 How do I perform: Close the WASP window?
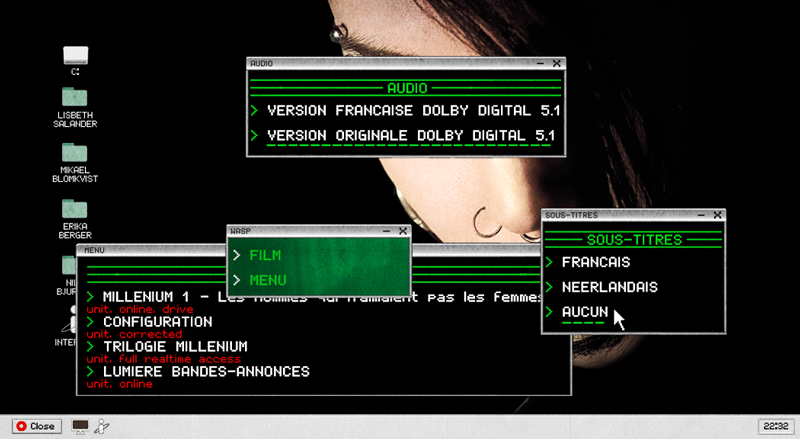[403, 231]
